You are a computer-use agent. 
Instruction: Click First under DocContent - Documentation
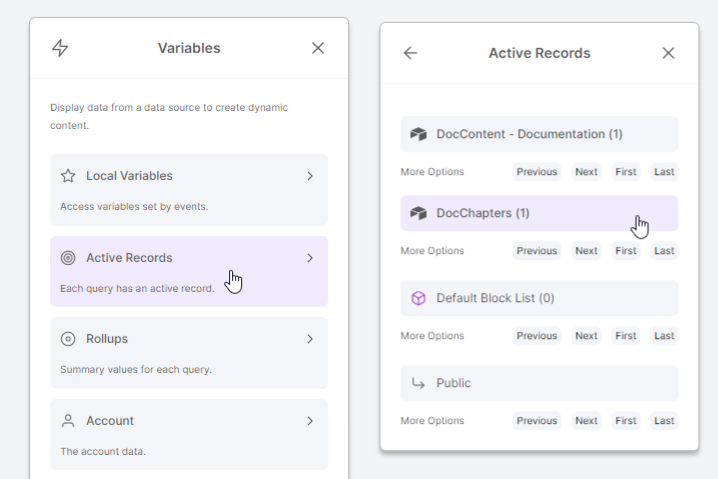626,172
